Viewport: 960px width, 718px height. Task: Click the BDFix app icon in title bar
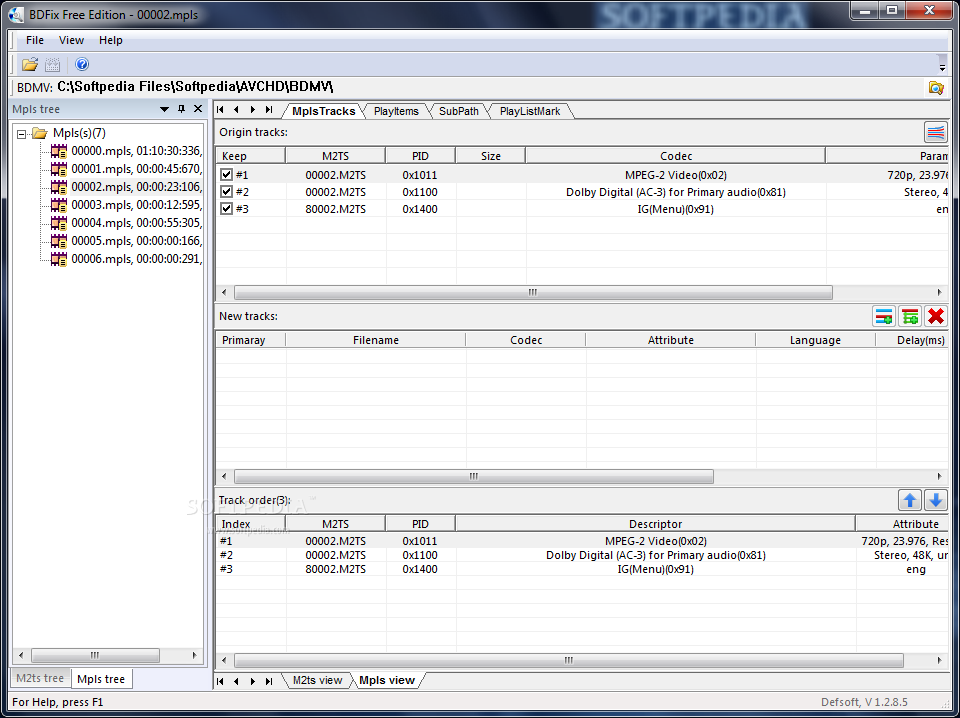tap(17, 14)
